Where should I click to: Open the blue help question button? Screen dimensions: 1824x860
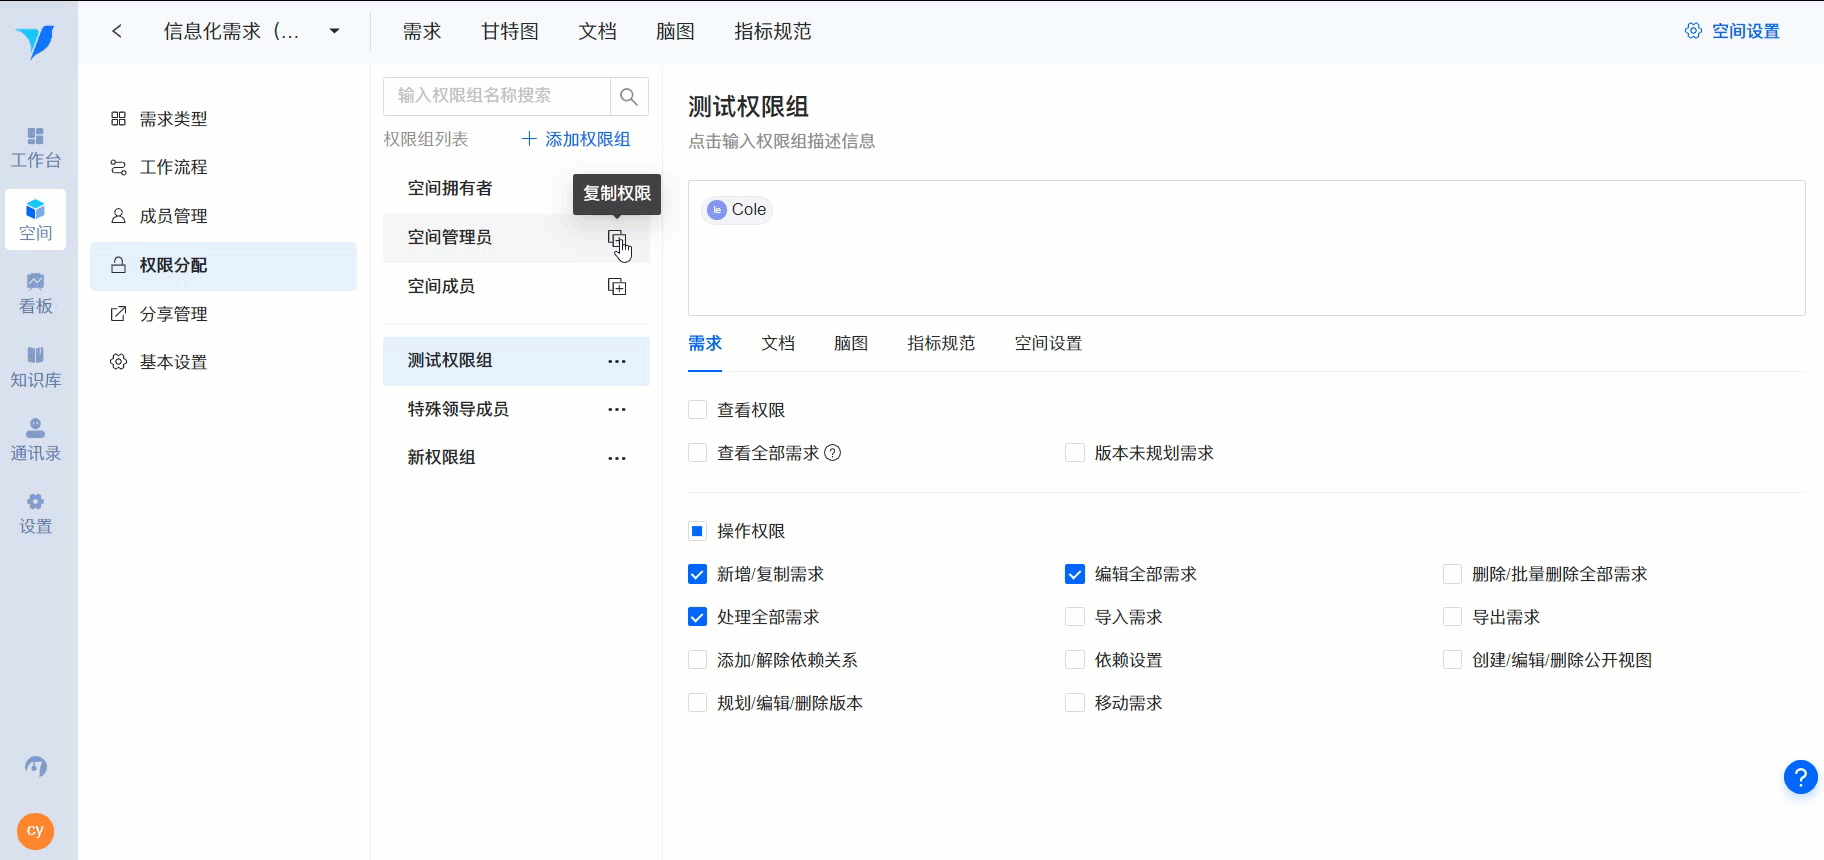click(1800, 777)
